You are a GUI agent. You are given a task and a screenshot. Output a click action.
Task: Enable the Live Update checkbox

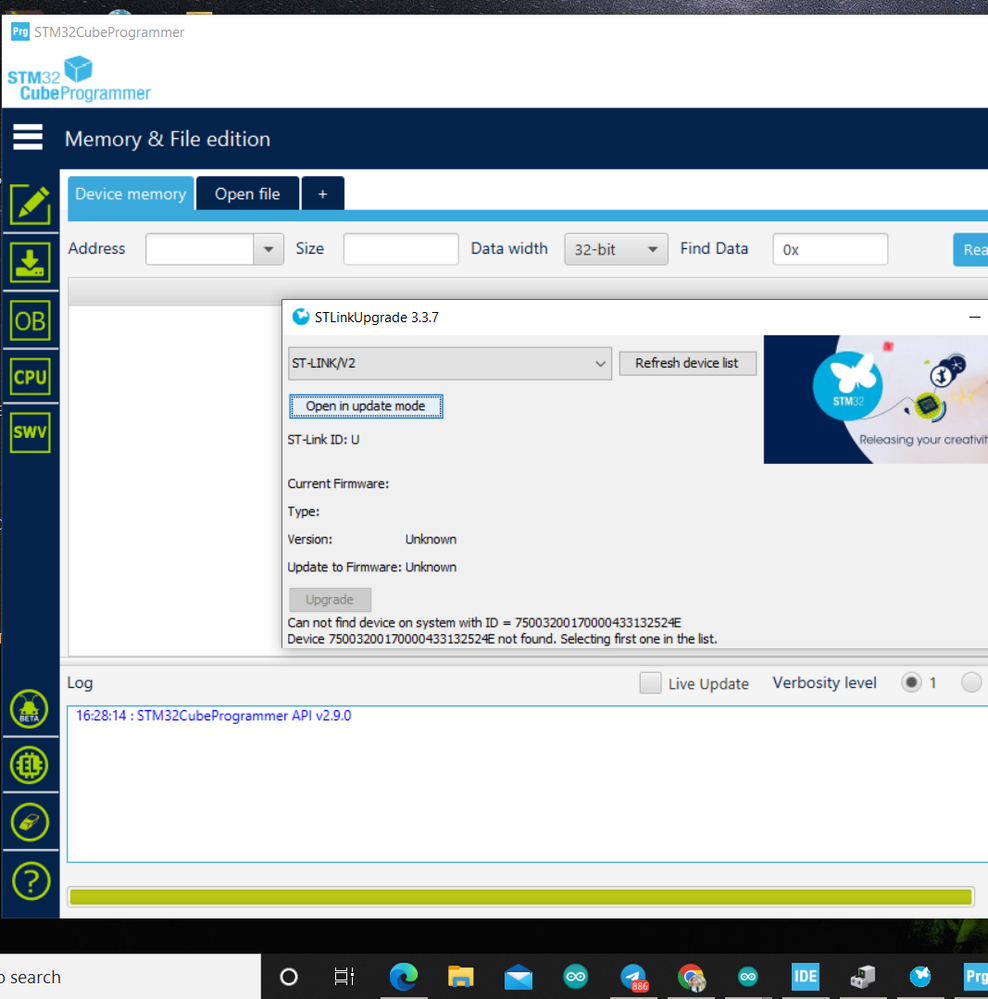coord(650,683)
